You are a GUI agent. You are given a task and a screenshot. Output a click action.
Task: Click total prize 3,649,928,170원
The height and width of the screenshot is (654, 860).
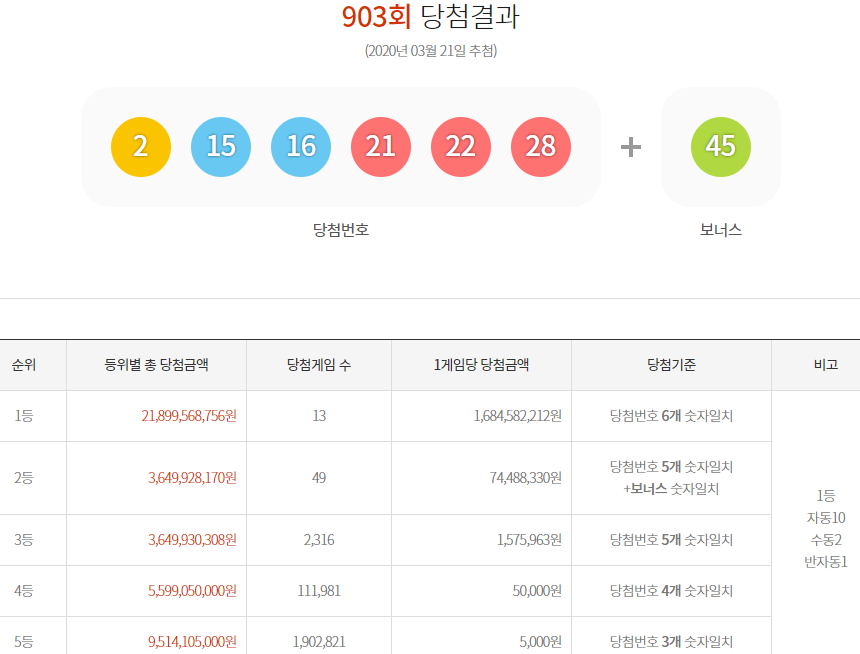coord(193,478)
